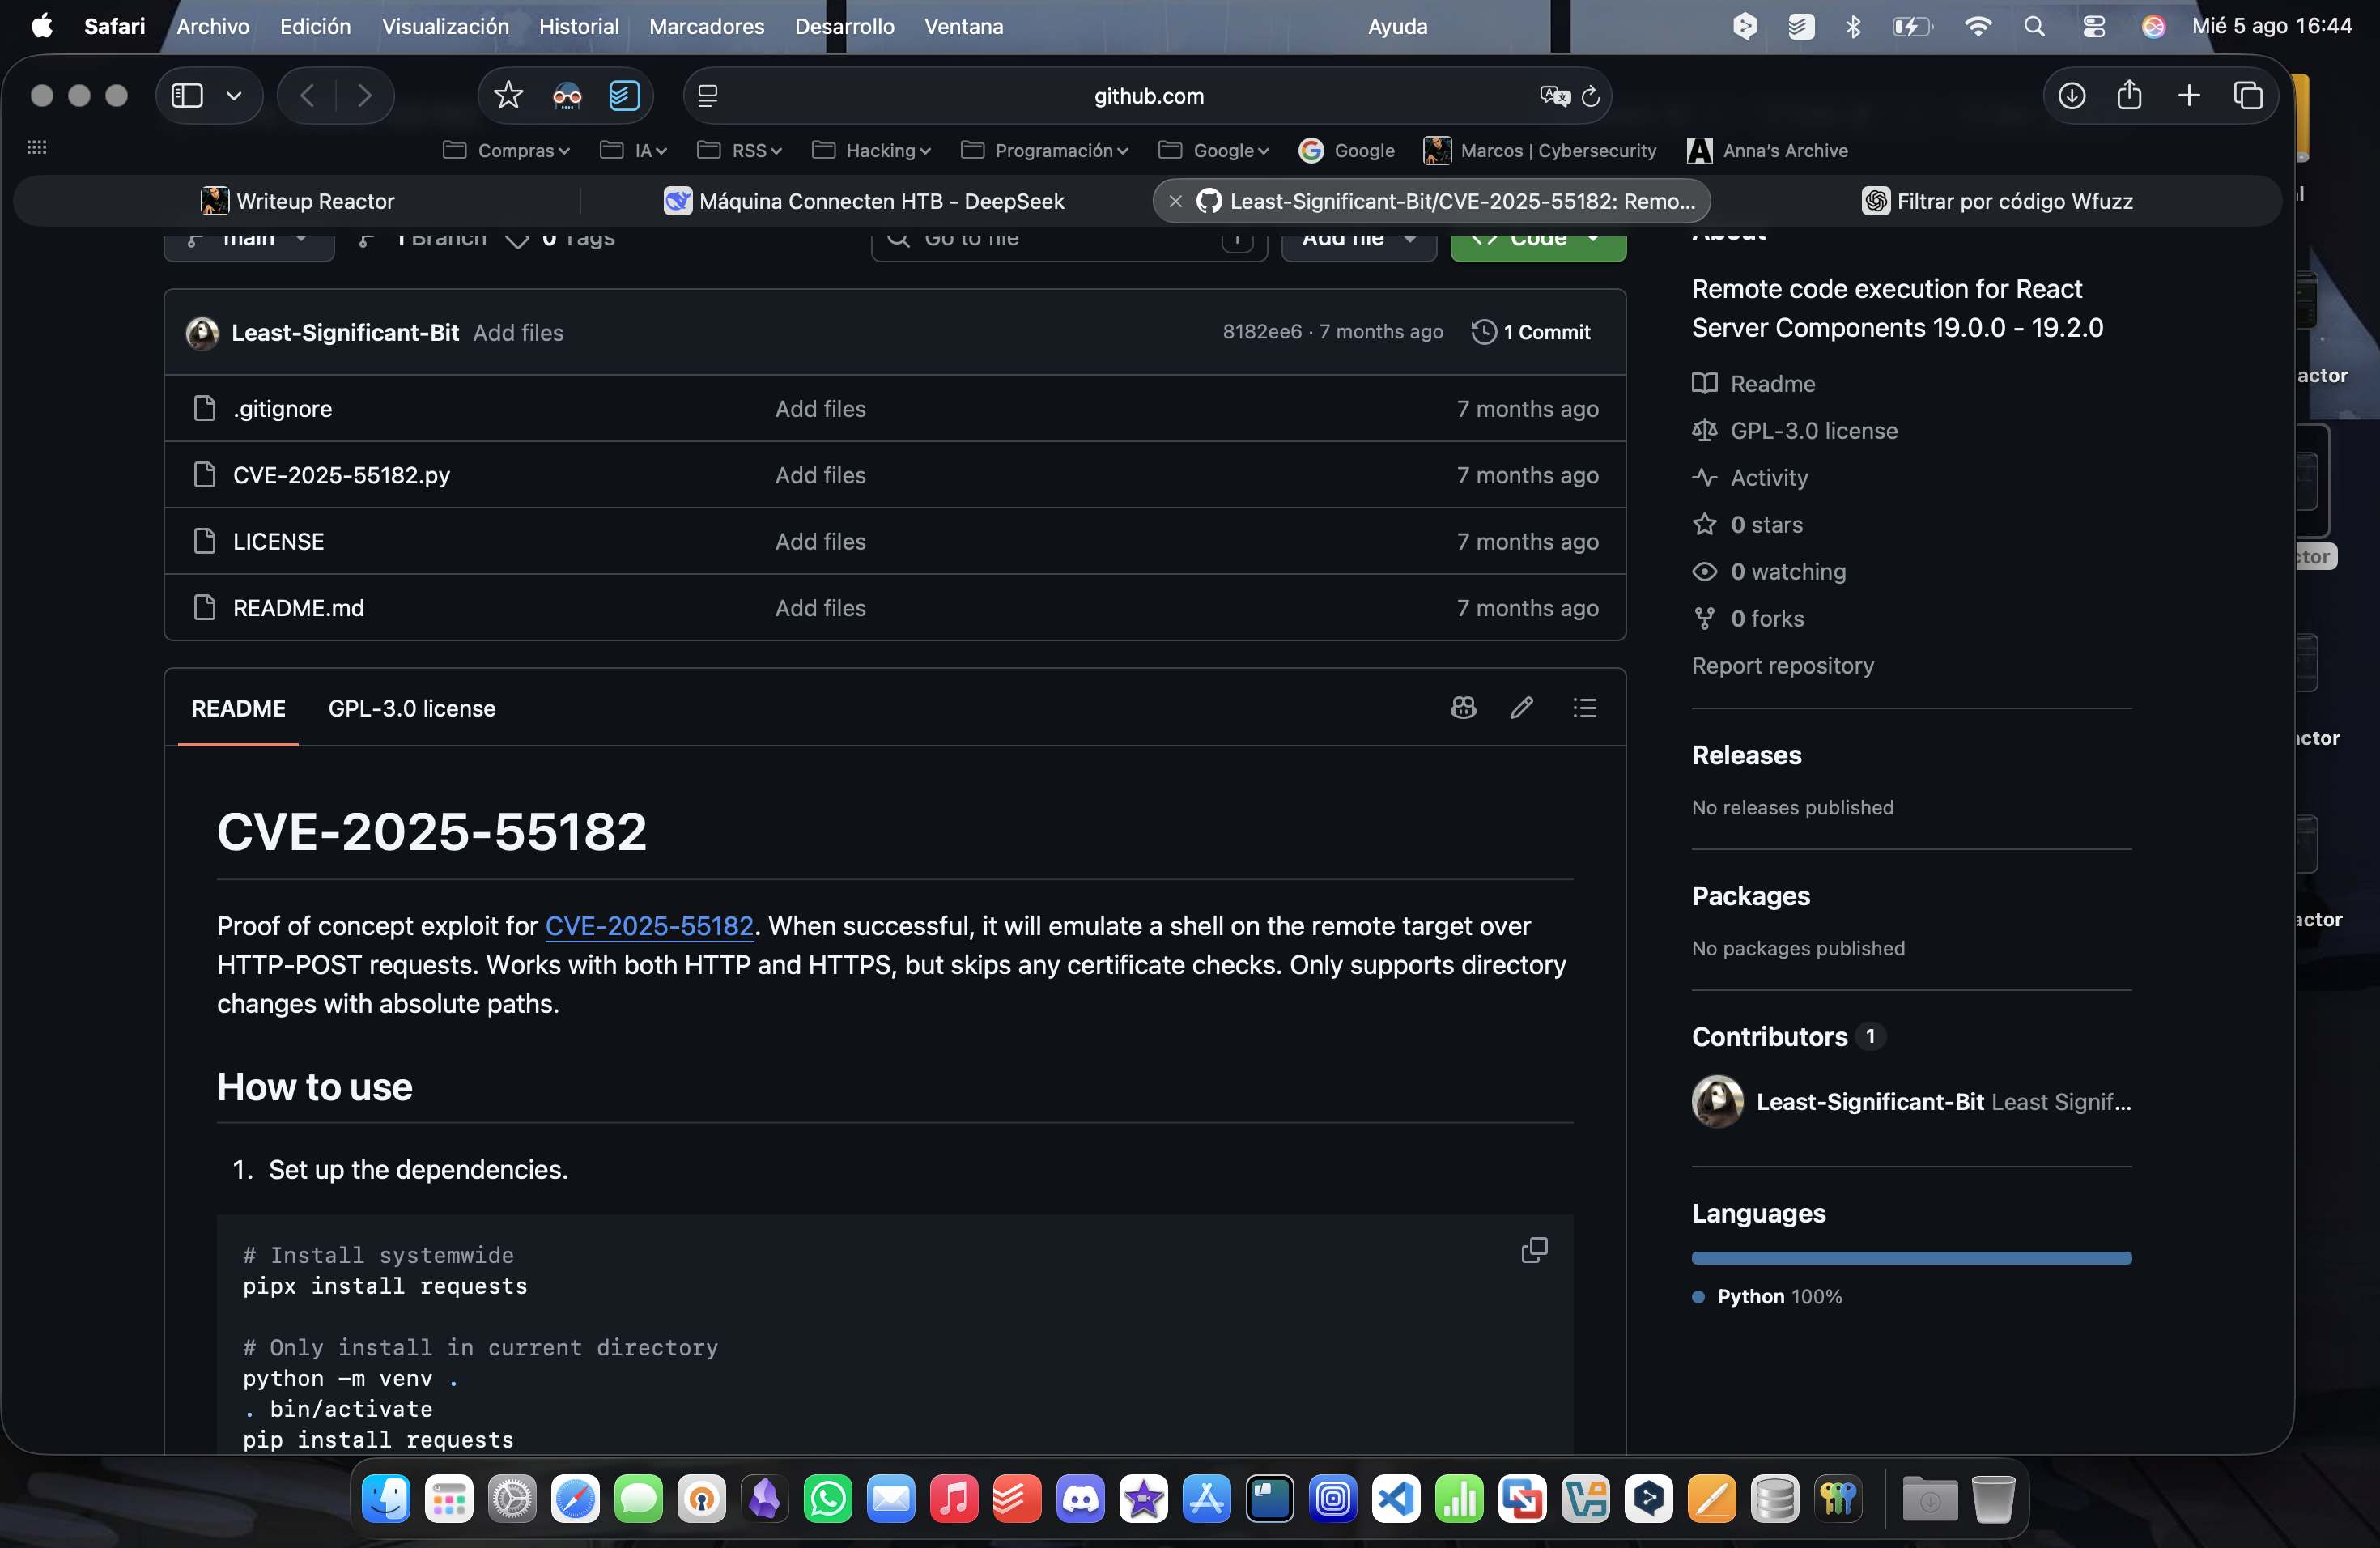Select the README tab
Image resolution: width=2380 pixels, height=1548 pixels.
tap(238, 708)
